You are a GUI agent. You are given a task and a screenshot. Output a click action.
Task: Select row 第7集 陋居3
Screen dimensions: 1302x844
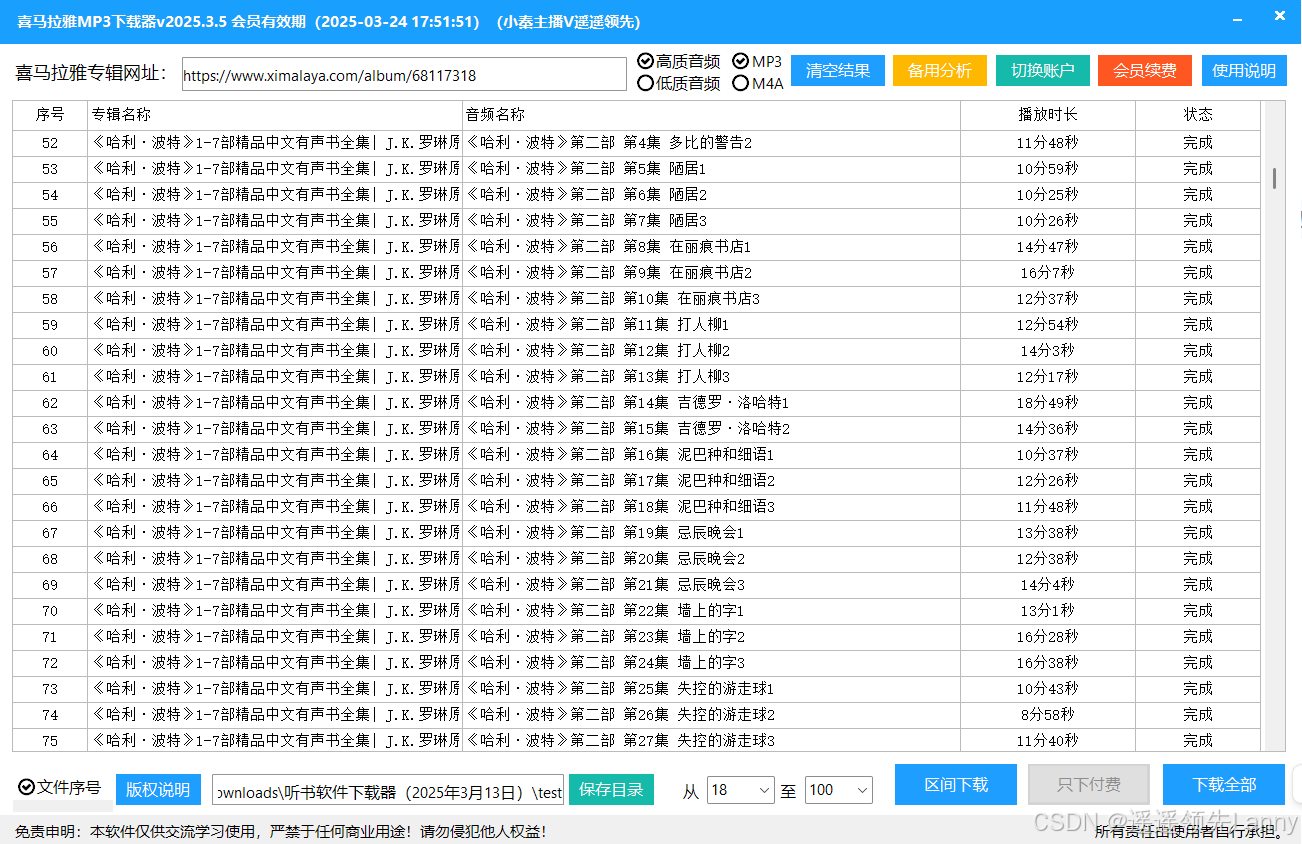637,221
